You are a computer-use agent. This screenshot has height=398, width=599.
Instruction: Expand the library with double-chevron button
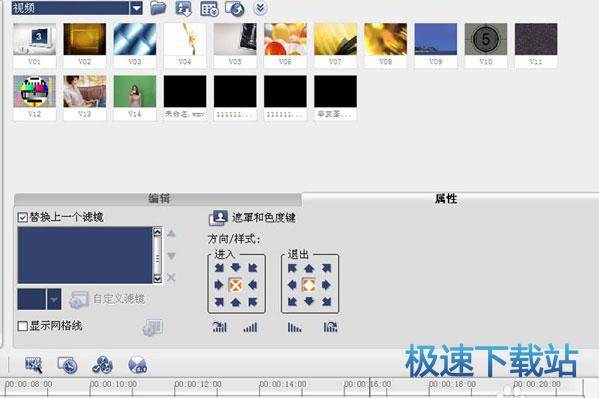(260, 8)
